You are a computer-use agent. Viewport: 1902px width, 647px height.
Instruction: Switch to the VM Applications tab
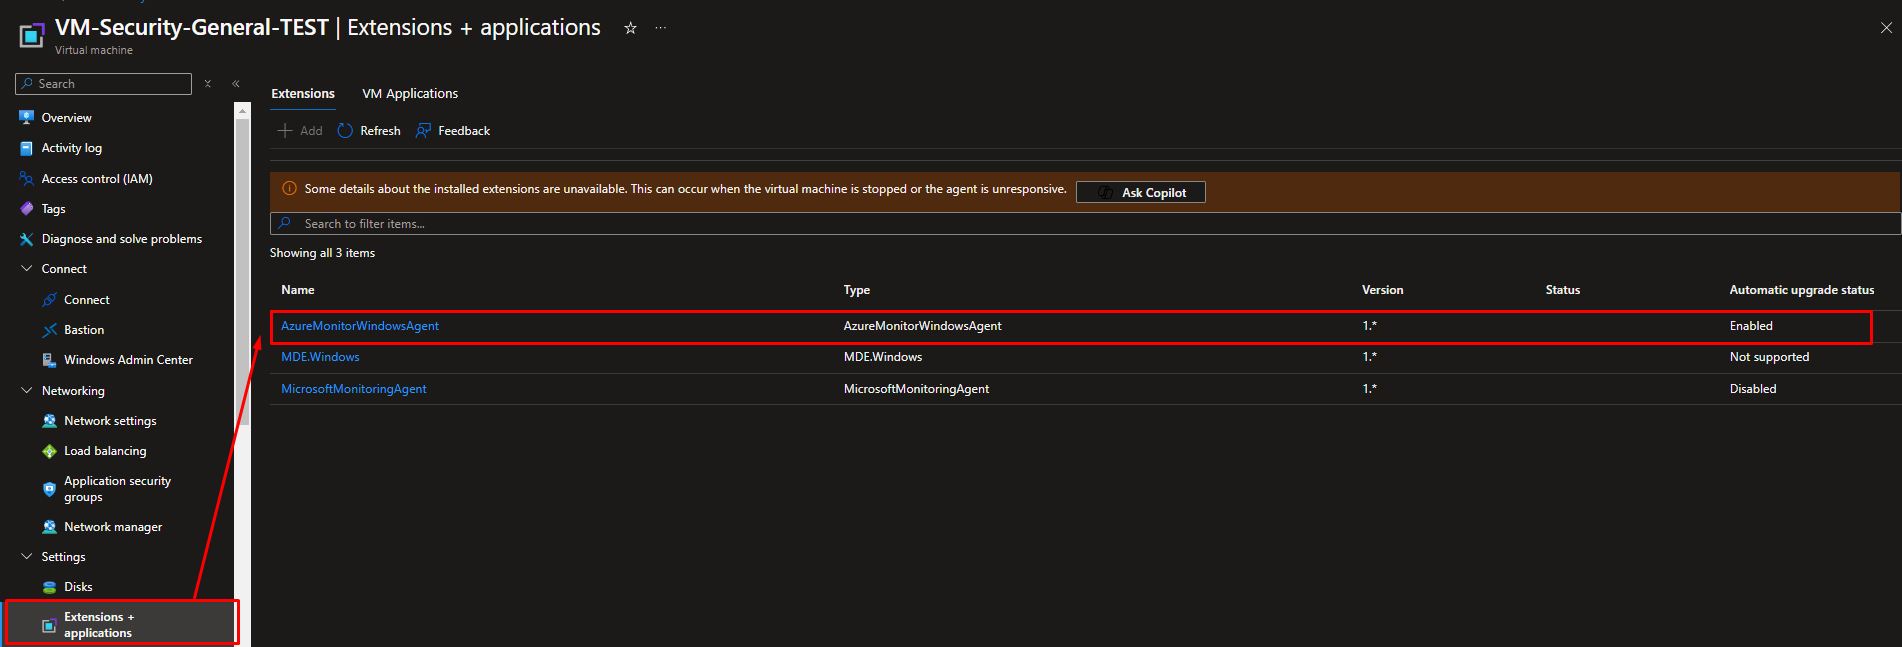pos(410,94)
